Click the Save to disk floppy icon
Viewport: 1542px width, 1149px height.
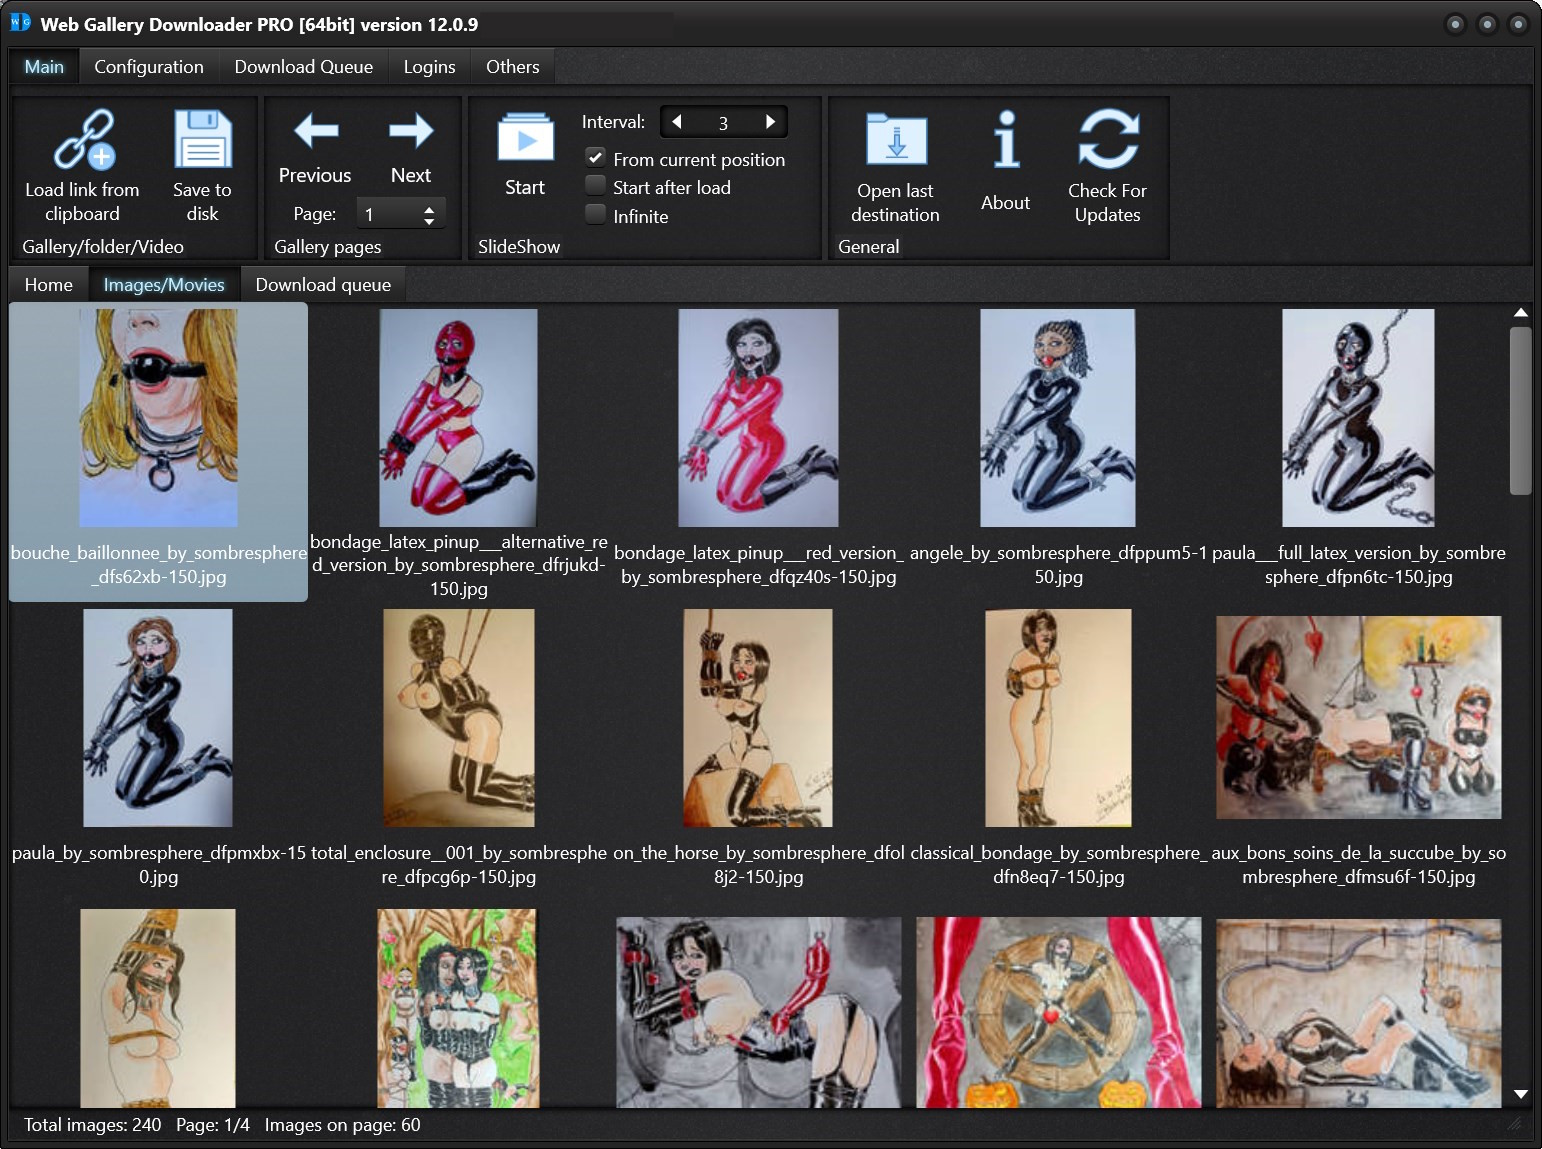pyautogui.click(x=203, y=139)
